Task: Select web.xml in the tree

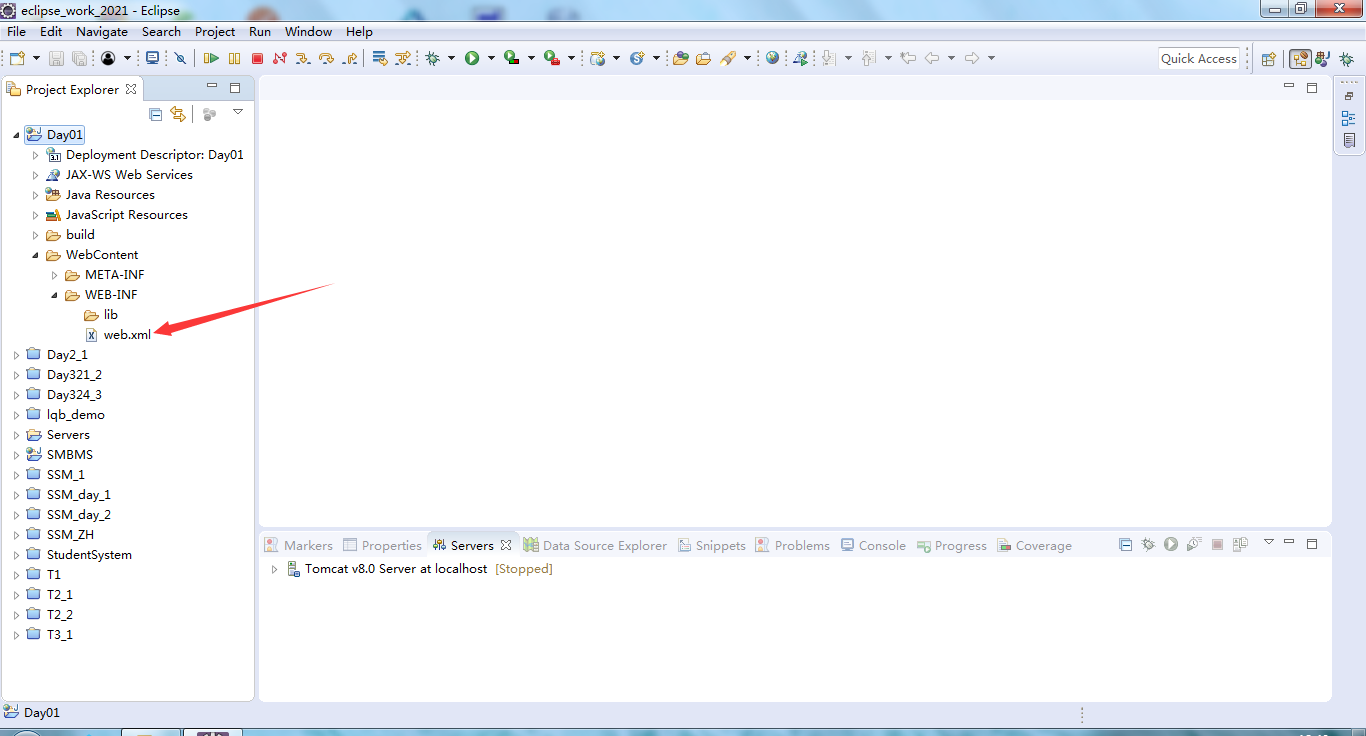Action: pyautogui.click(x=127, y=335)
